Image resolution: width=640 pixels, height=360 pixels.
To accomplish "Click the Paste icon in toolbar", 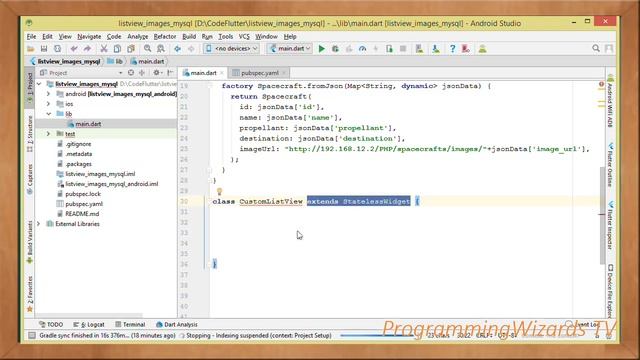I will tap(131, 49).
